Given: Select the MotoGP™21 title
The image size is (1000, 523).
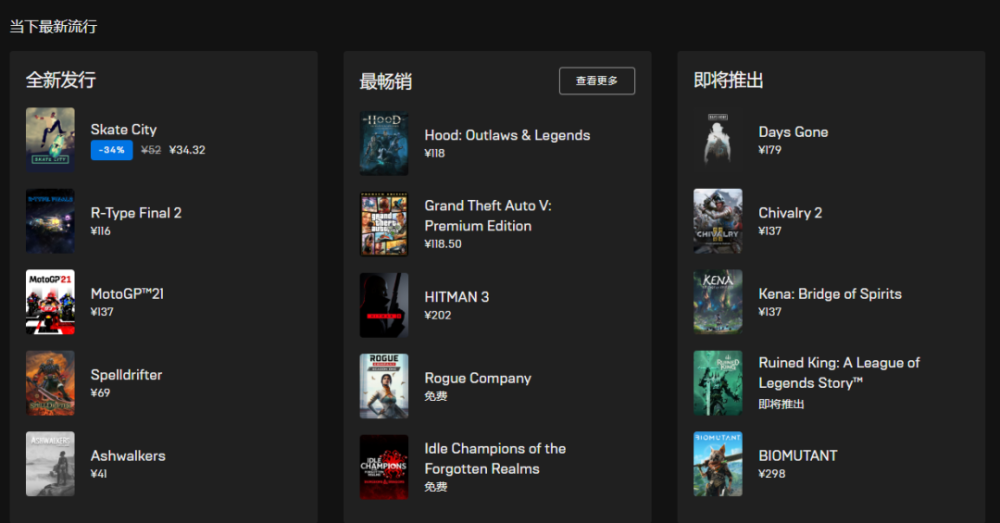Looking at the screenshot, I should click(127, 294).
